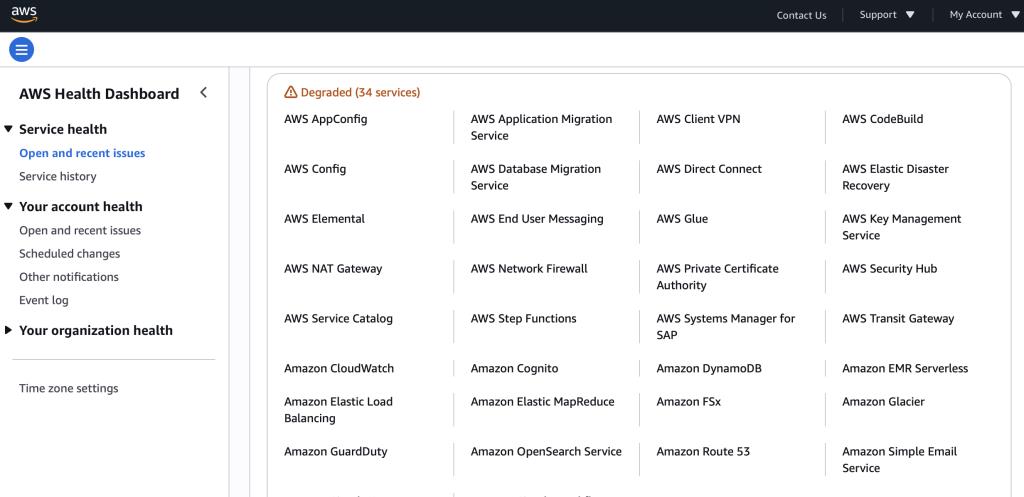Collapse the Your account health section
The image size is (1024, 497).
[x=8, y=206]
